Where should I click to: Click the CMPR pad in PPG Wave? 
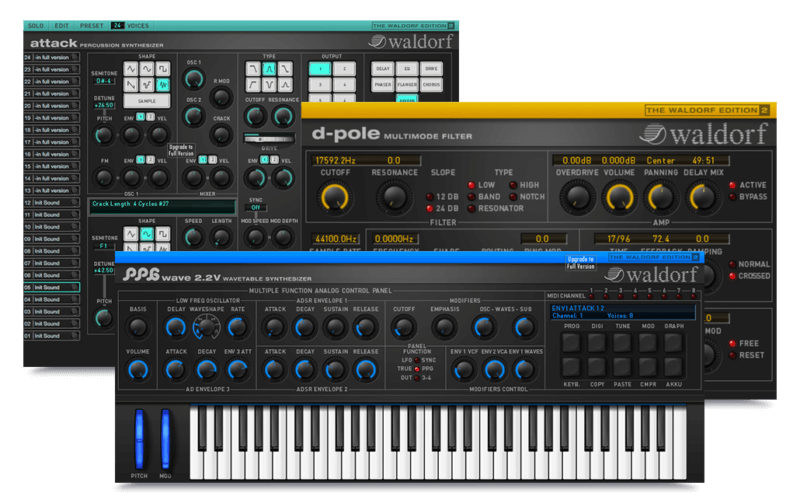pyautogui.click(x=648, y=366)
